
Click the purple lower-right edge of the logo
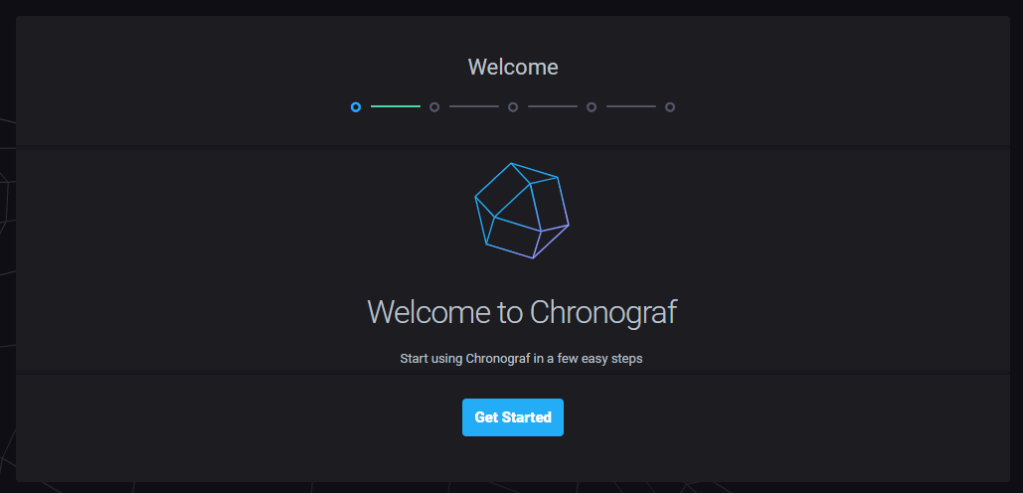pos(553,242)
